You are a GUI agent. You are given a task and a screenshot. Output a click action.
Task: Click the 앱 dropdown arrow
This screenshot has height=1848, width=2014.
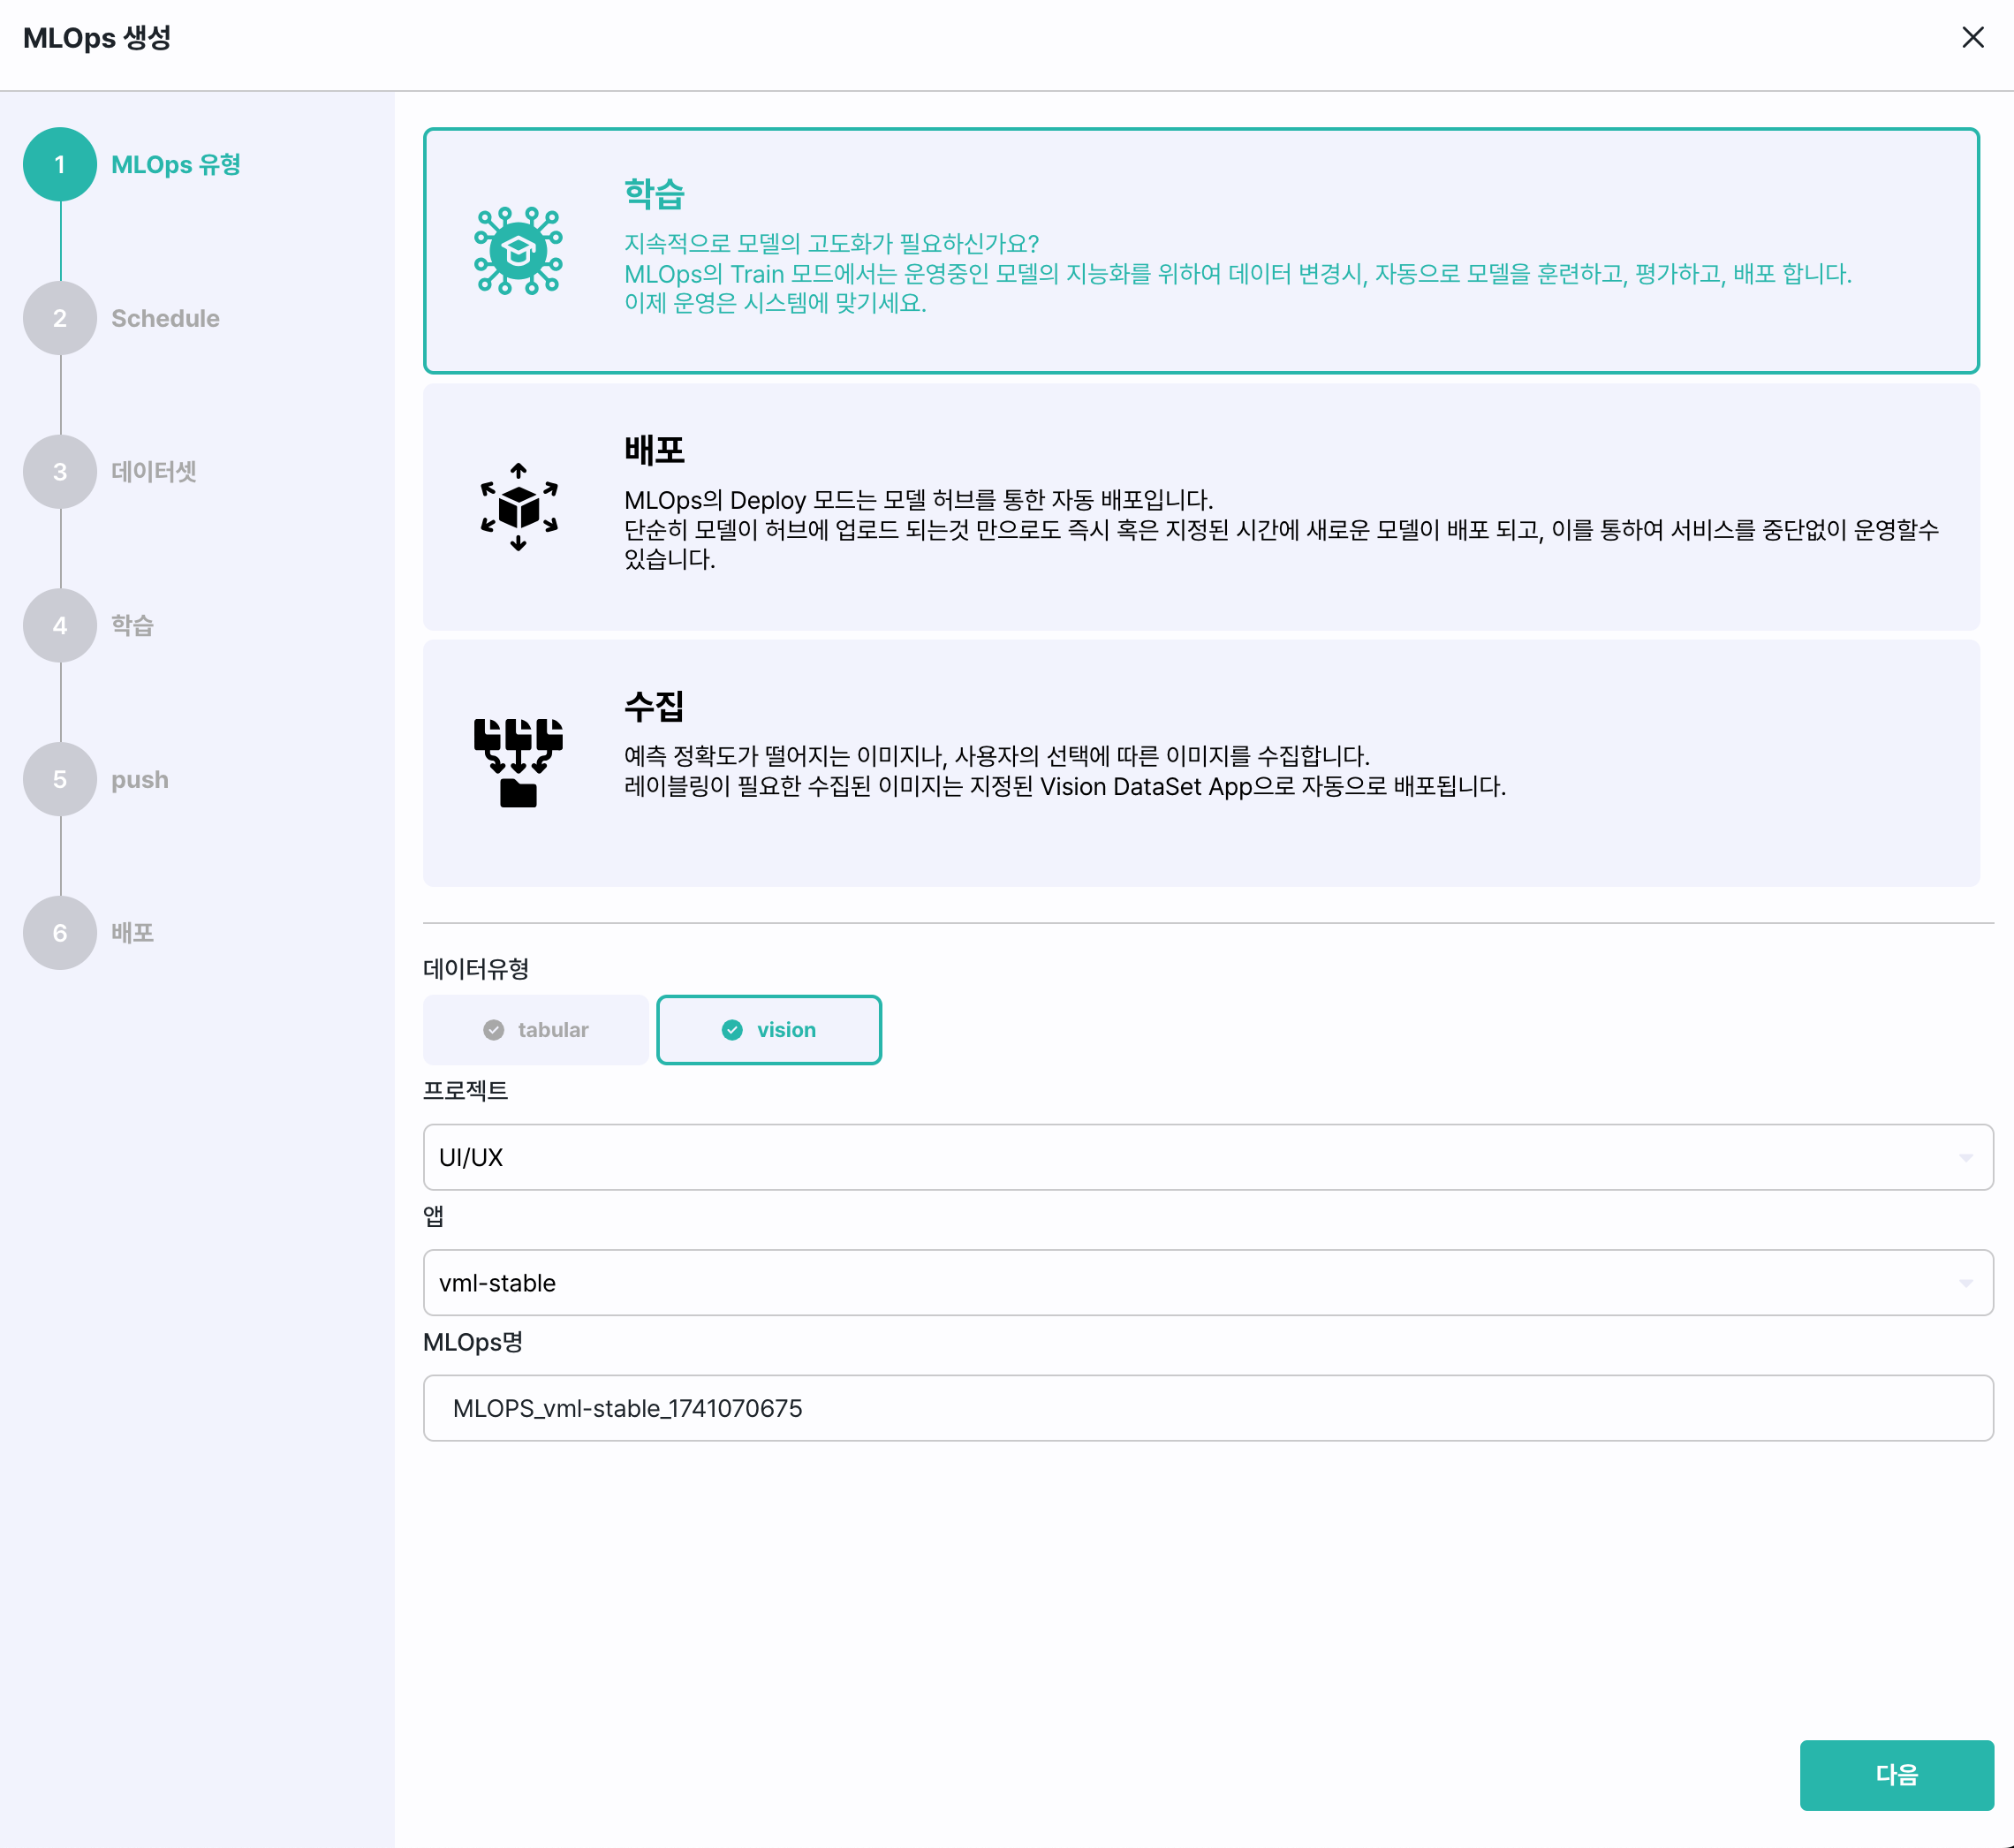click(1965, 1283)
